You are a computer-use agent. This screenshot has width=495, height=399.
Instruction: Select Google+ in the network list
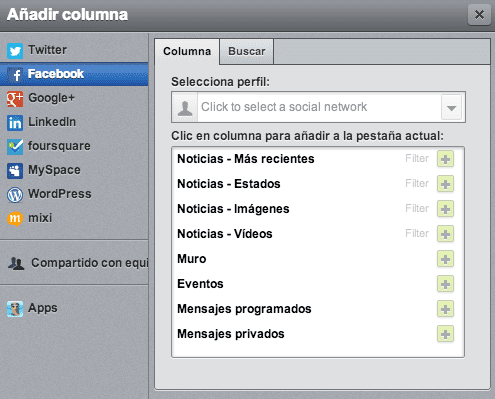(74, 98)
